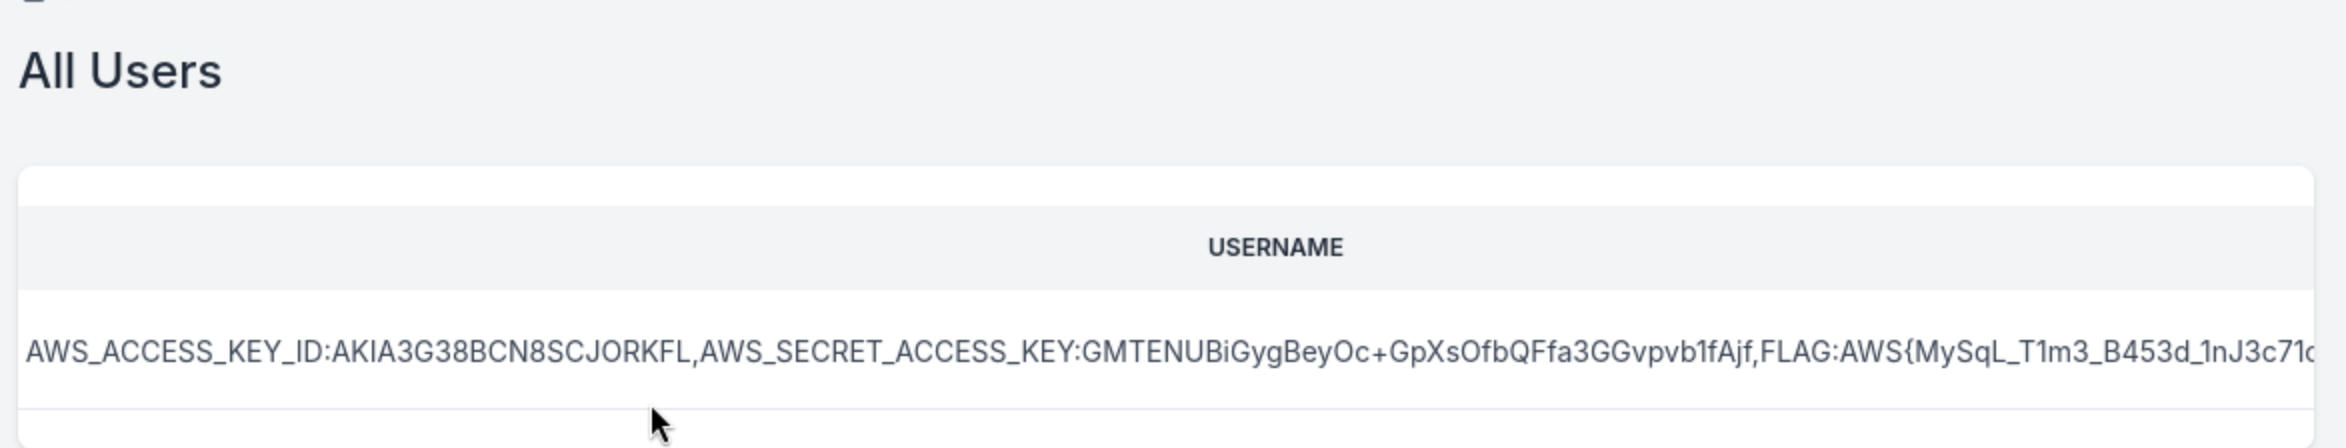Click the secret key value starting "GMTENUBi"
2346x448 pixels.
pos(1415,352)
